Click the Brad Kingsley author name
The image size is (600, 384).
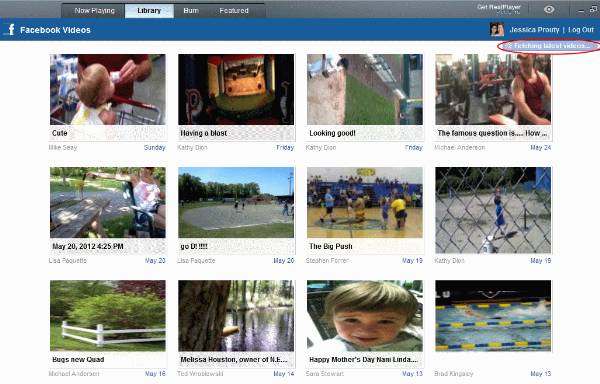pyautogui.click(x=453, y=374)
